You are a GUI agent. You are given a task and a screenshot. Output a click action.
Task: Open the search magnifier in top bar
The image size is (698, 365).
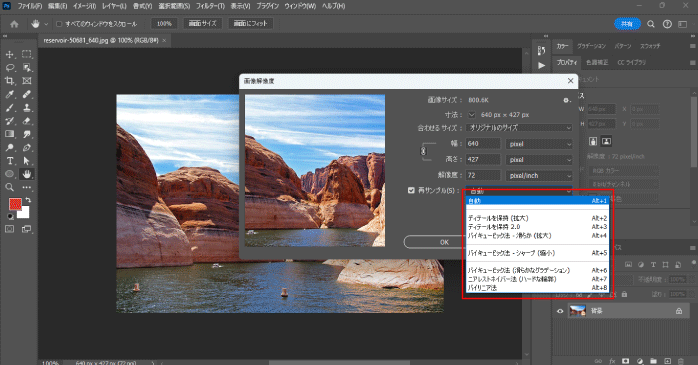tap(651, 24)
